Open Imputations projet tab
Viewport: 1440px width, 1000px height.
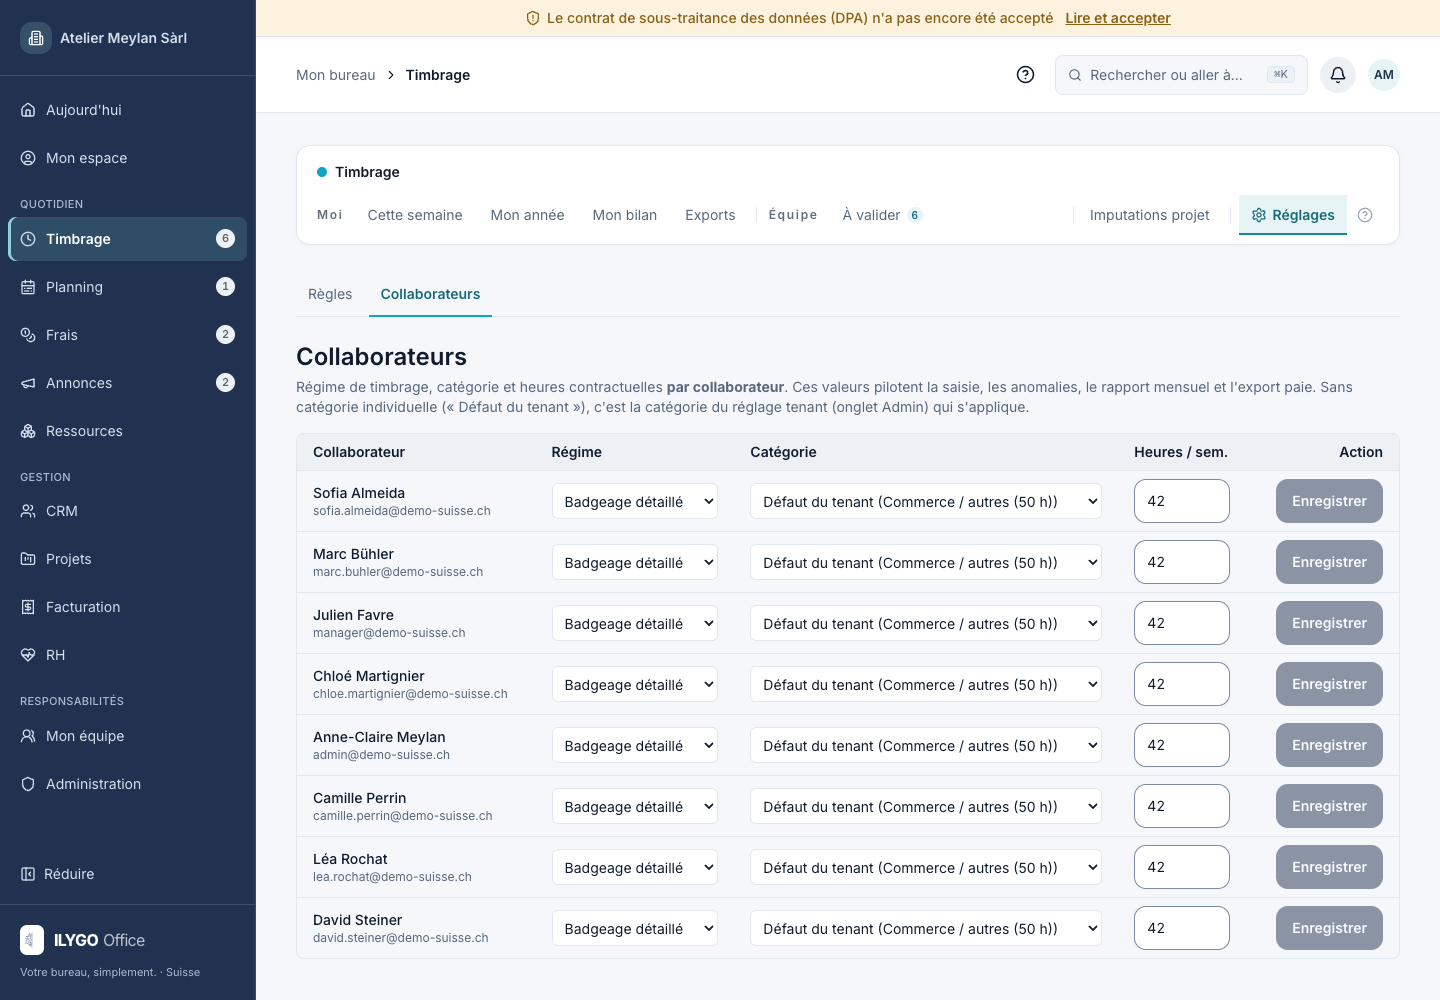(x=1149, y=215)
